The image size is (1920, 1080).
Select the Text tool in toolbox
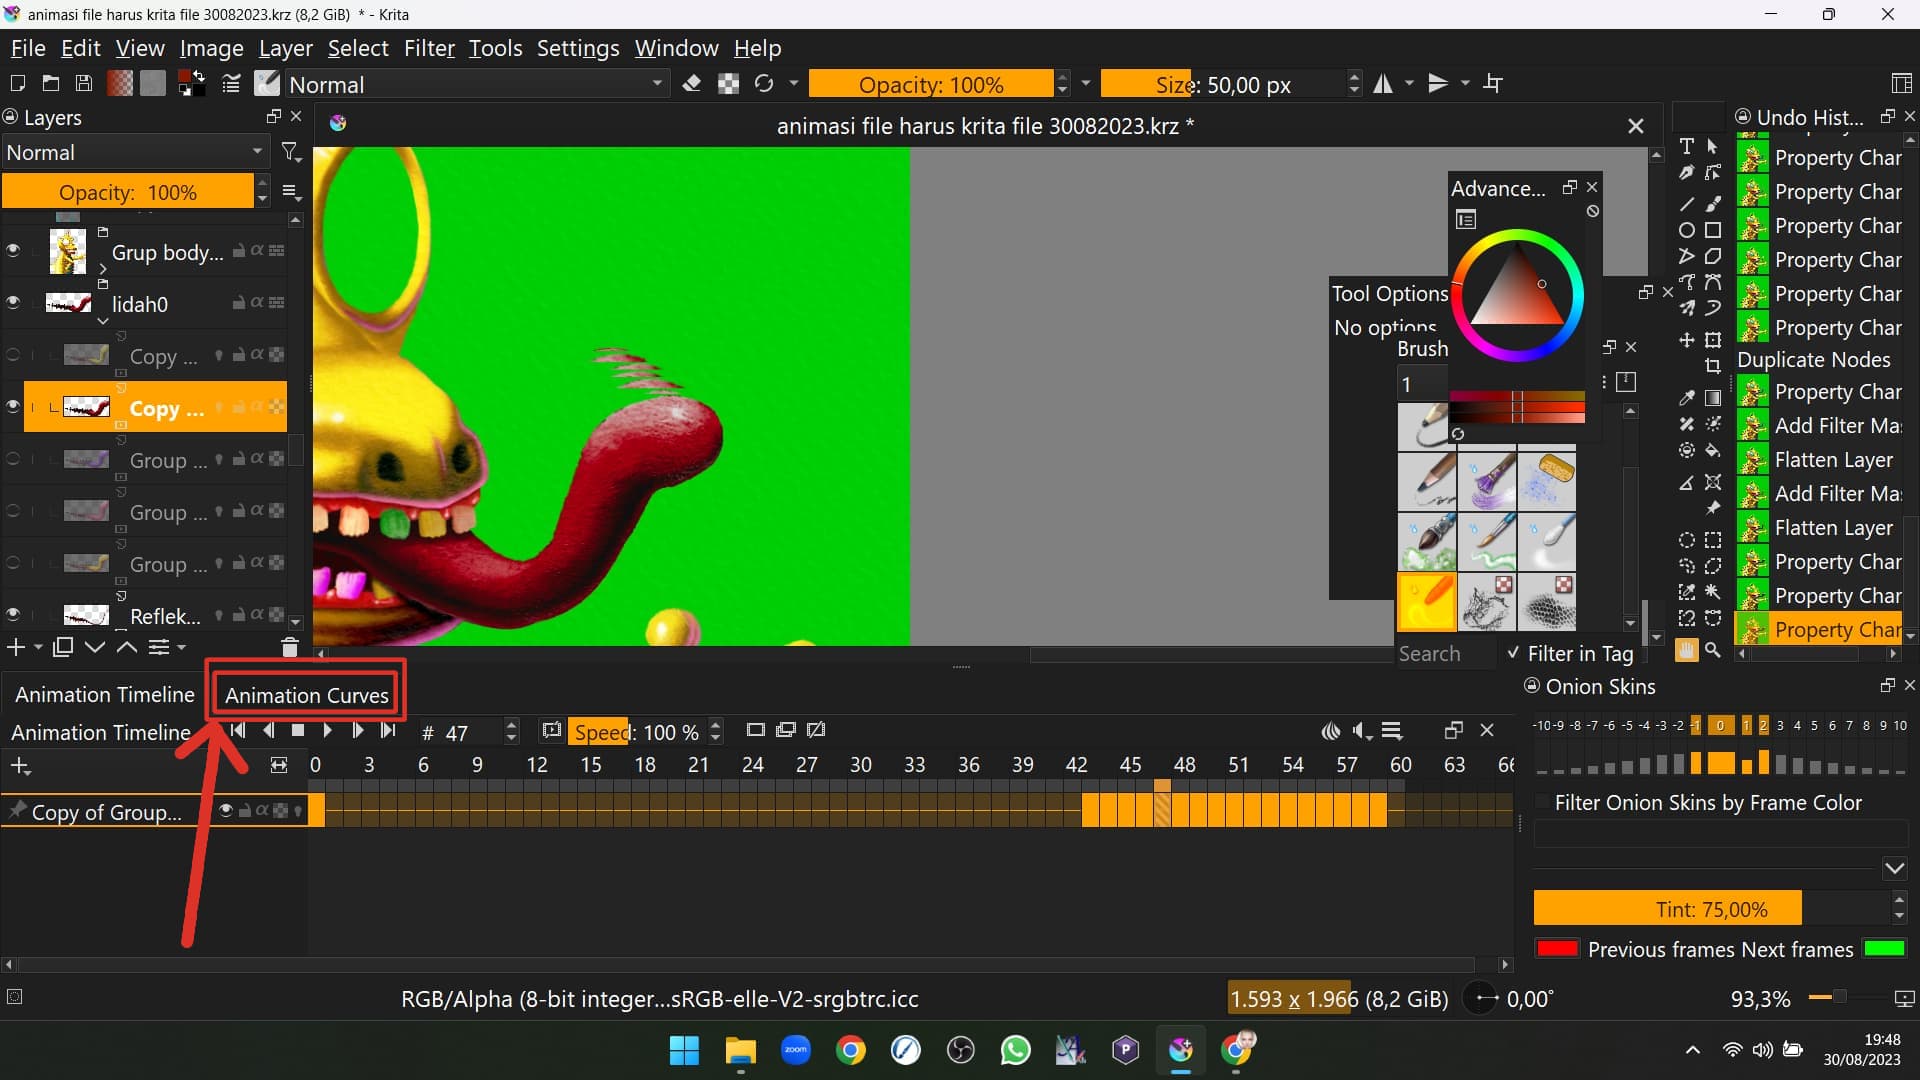[x=1687, y=146]
